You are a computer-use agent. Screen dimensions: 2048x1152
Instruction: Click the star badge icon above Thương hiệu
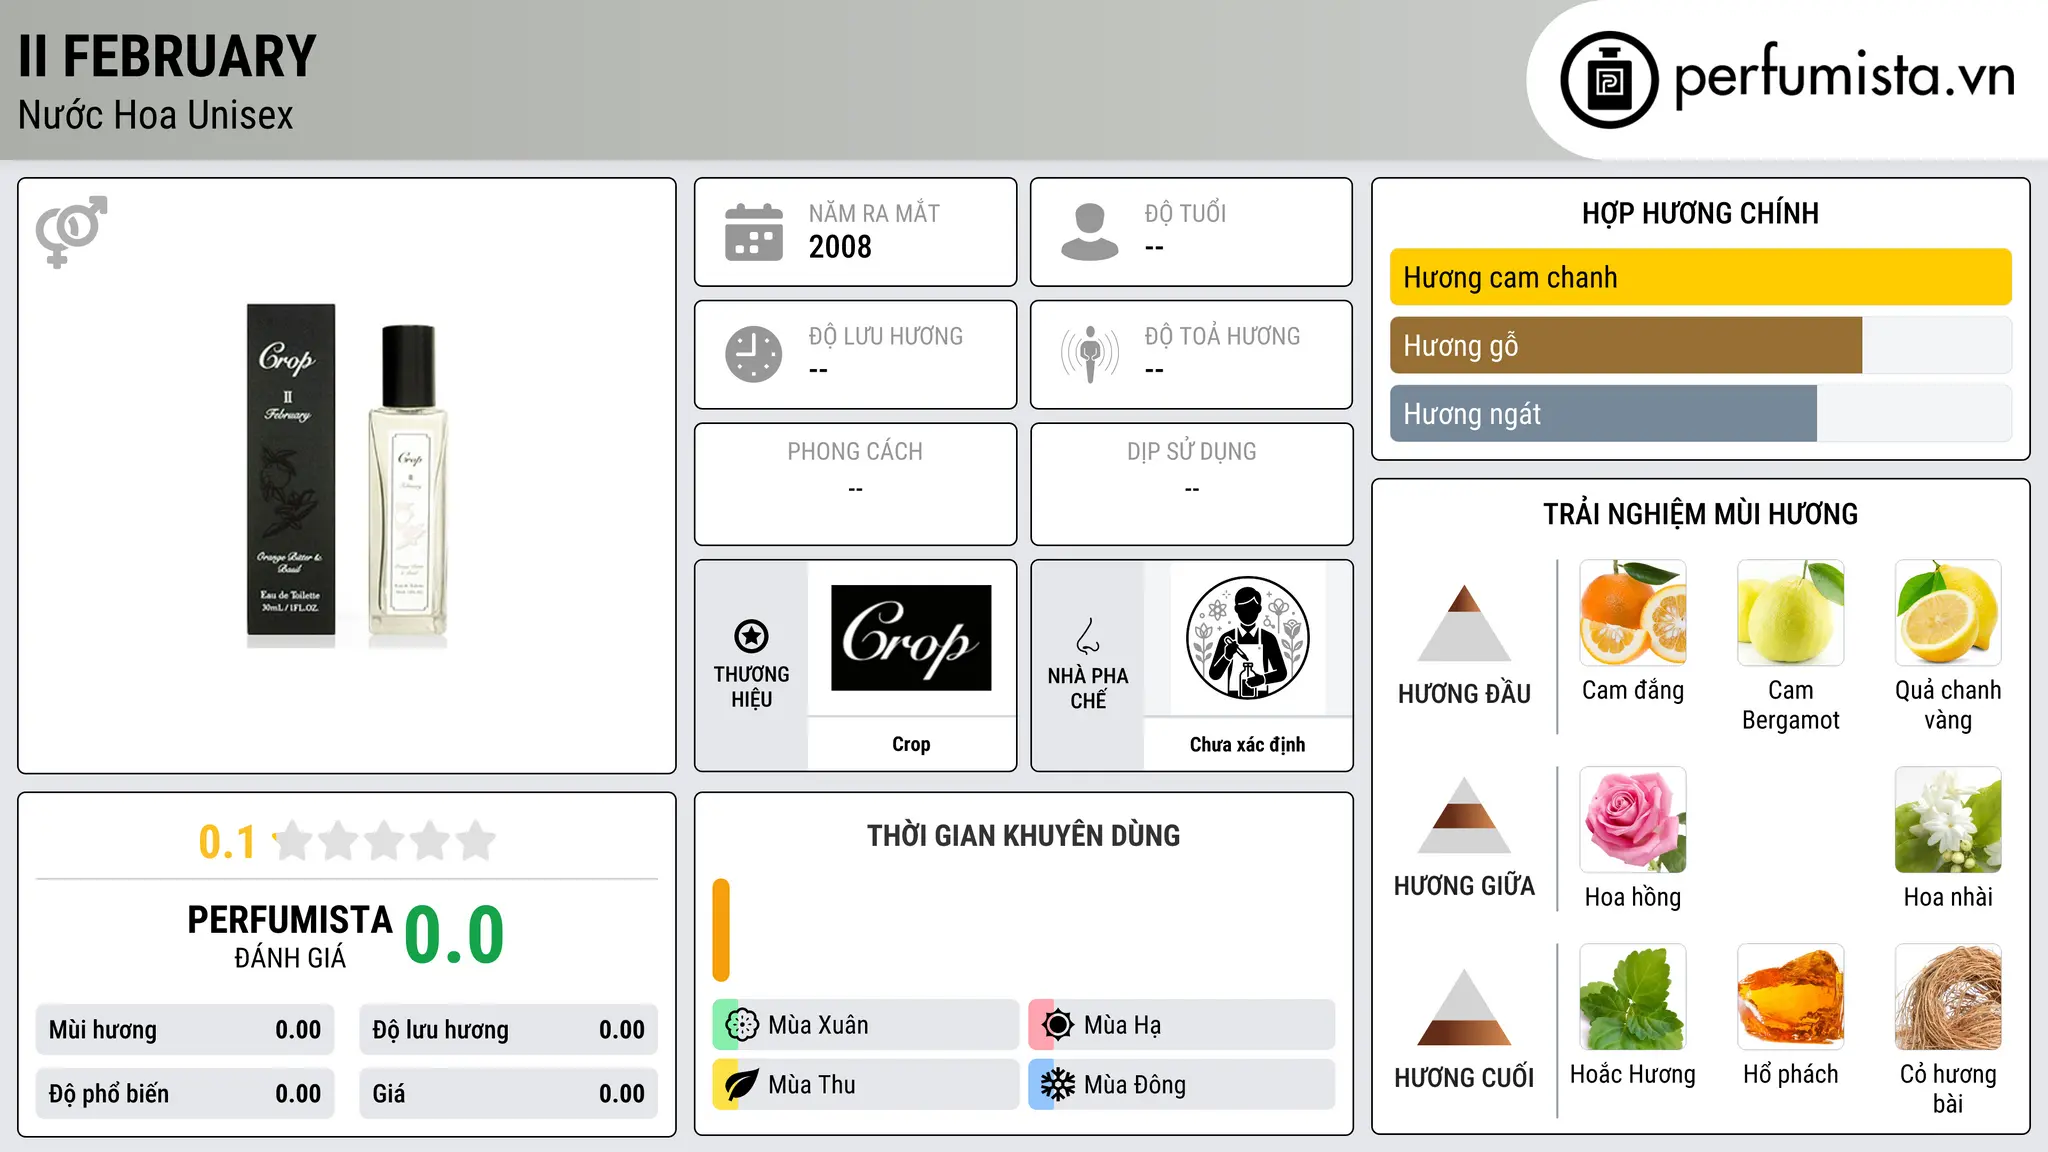pyautogui.click(x=751, y=636)
